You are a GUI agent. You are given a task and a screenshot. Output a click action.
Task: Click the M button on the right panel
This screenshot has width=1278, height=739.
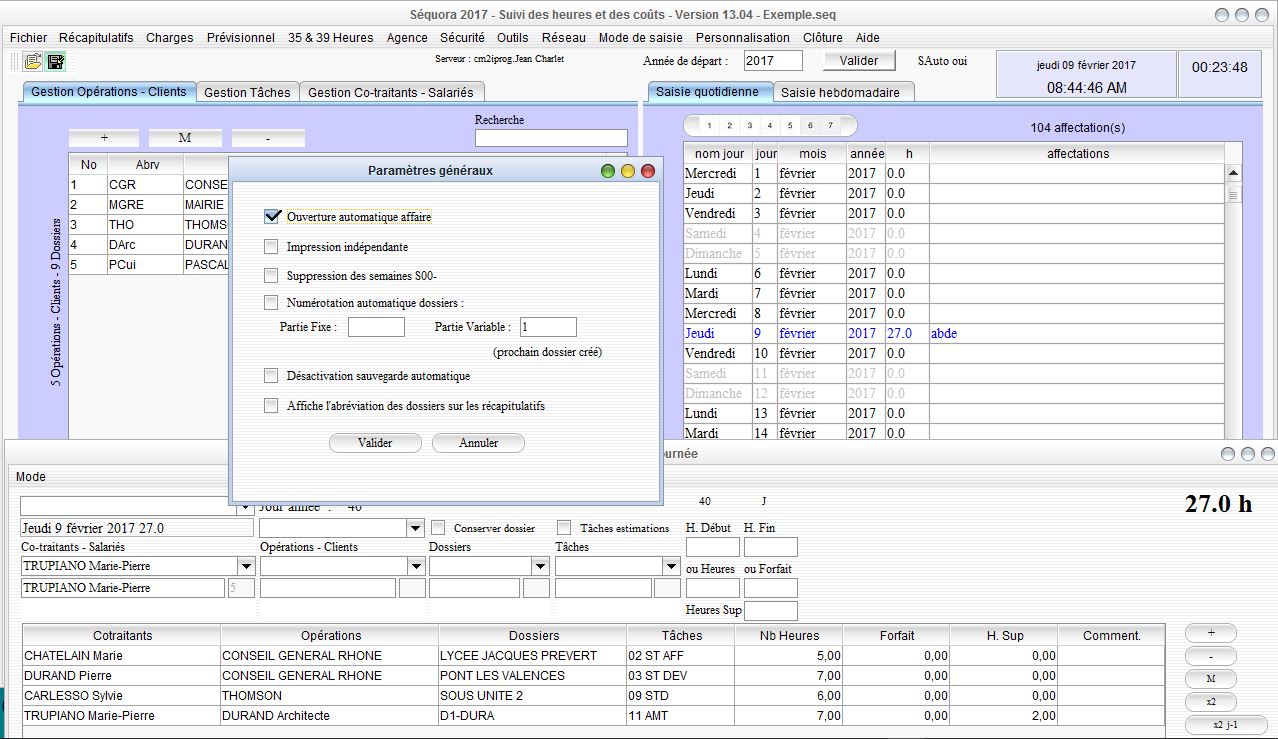(1209, 677)
